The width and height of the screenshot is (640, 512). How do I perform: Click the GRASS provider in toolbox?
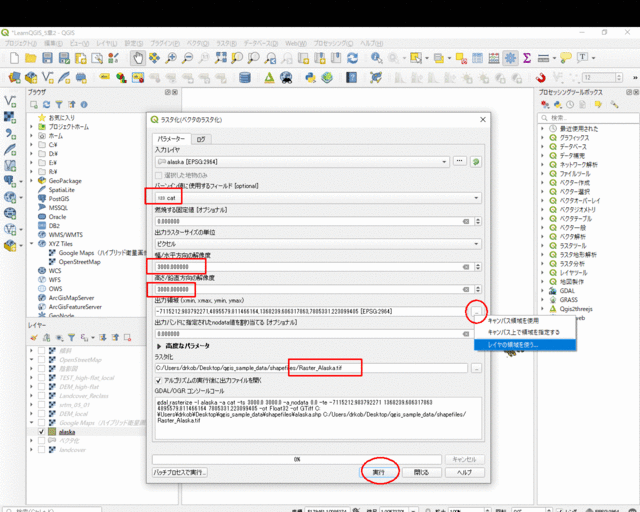coord(569,300)
